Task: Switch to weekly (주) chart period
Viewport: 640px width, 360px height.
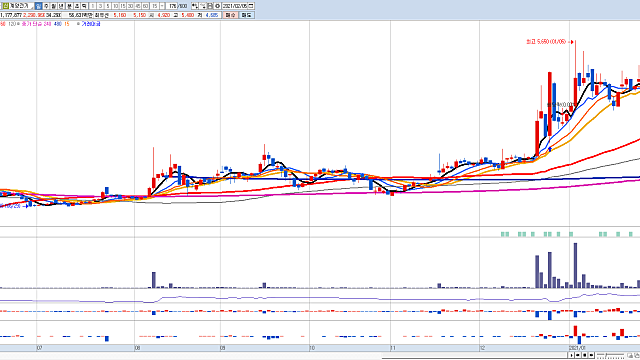Action: pos(46,6)
